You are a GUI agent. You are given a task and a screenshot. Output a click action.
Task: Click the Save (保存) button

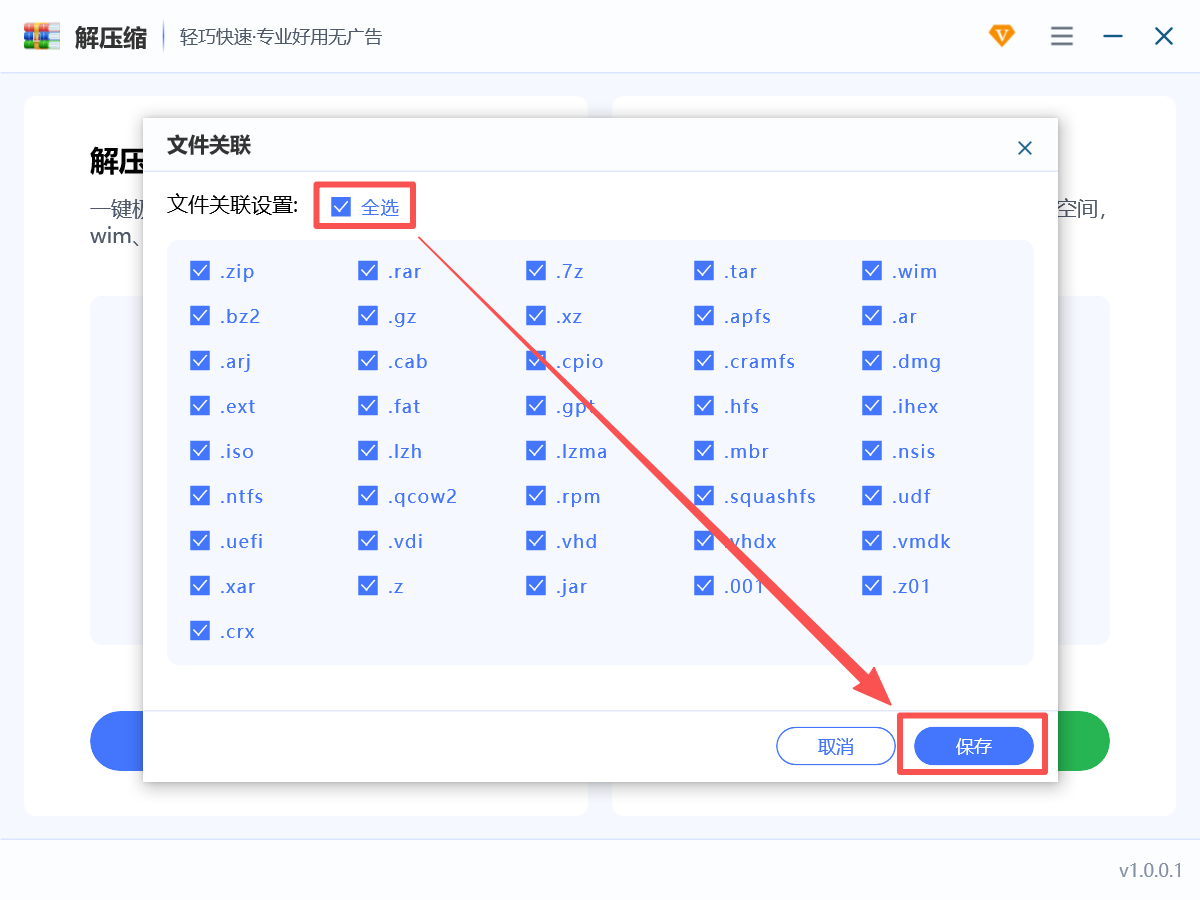pos(973,746)
